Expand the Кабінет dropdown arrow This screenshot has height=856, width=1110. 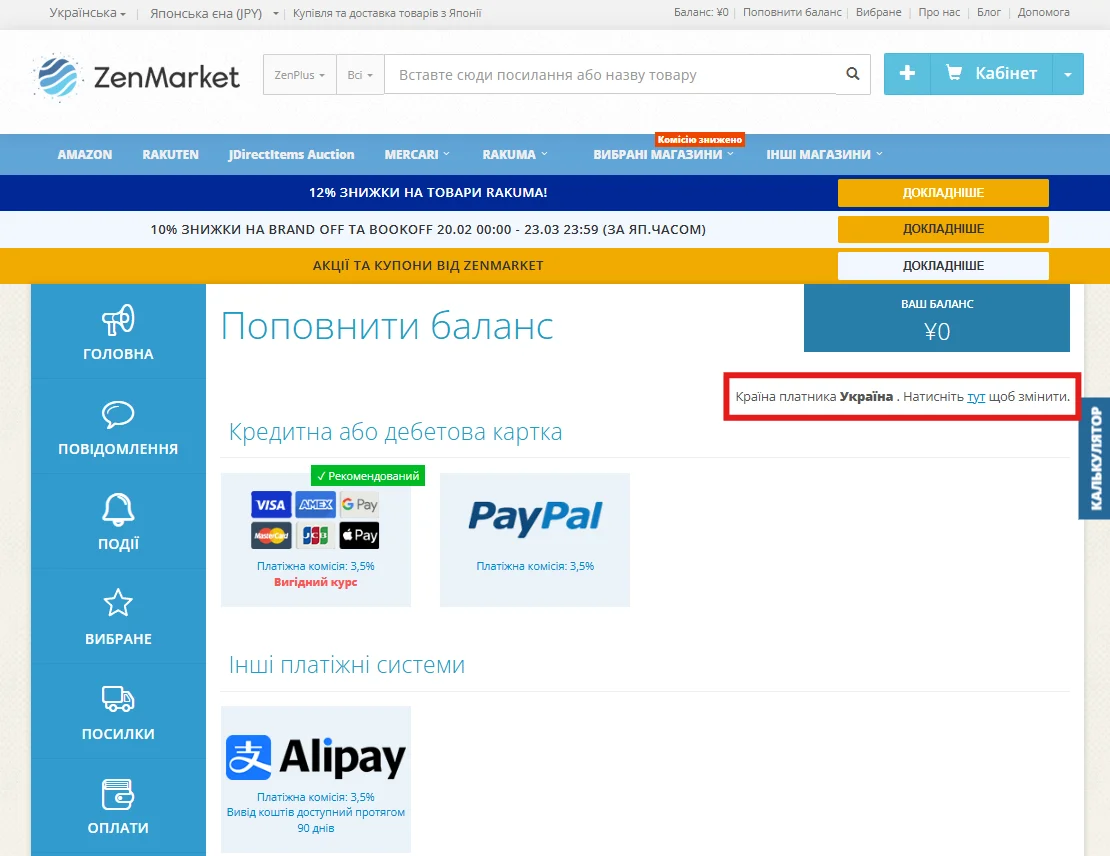click(1068, 74)
